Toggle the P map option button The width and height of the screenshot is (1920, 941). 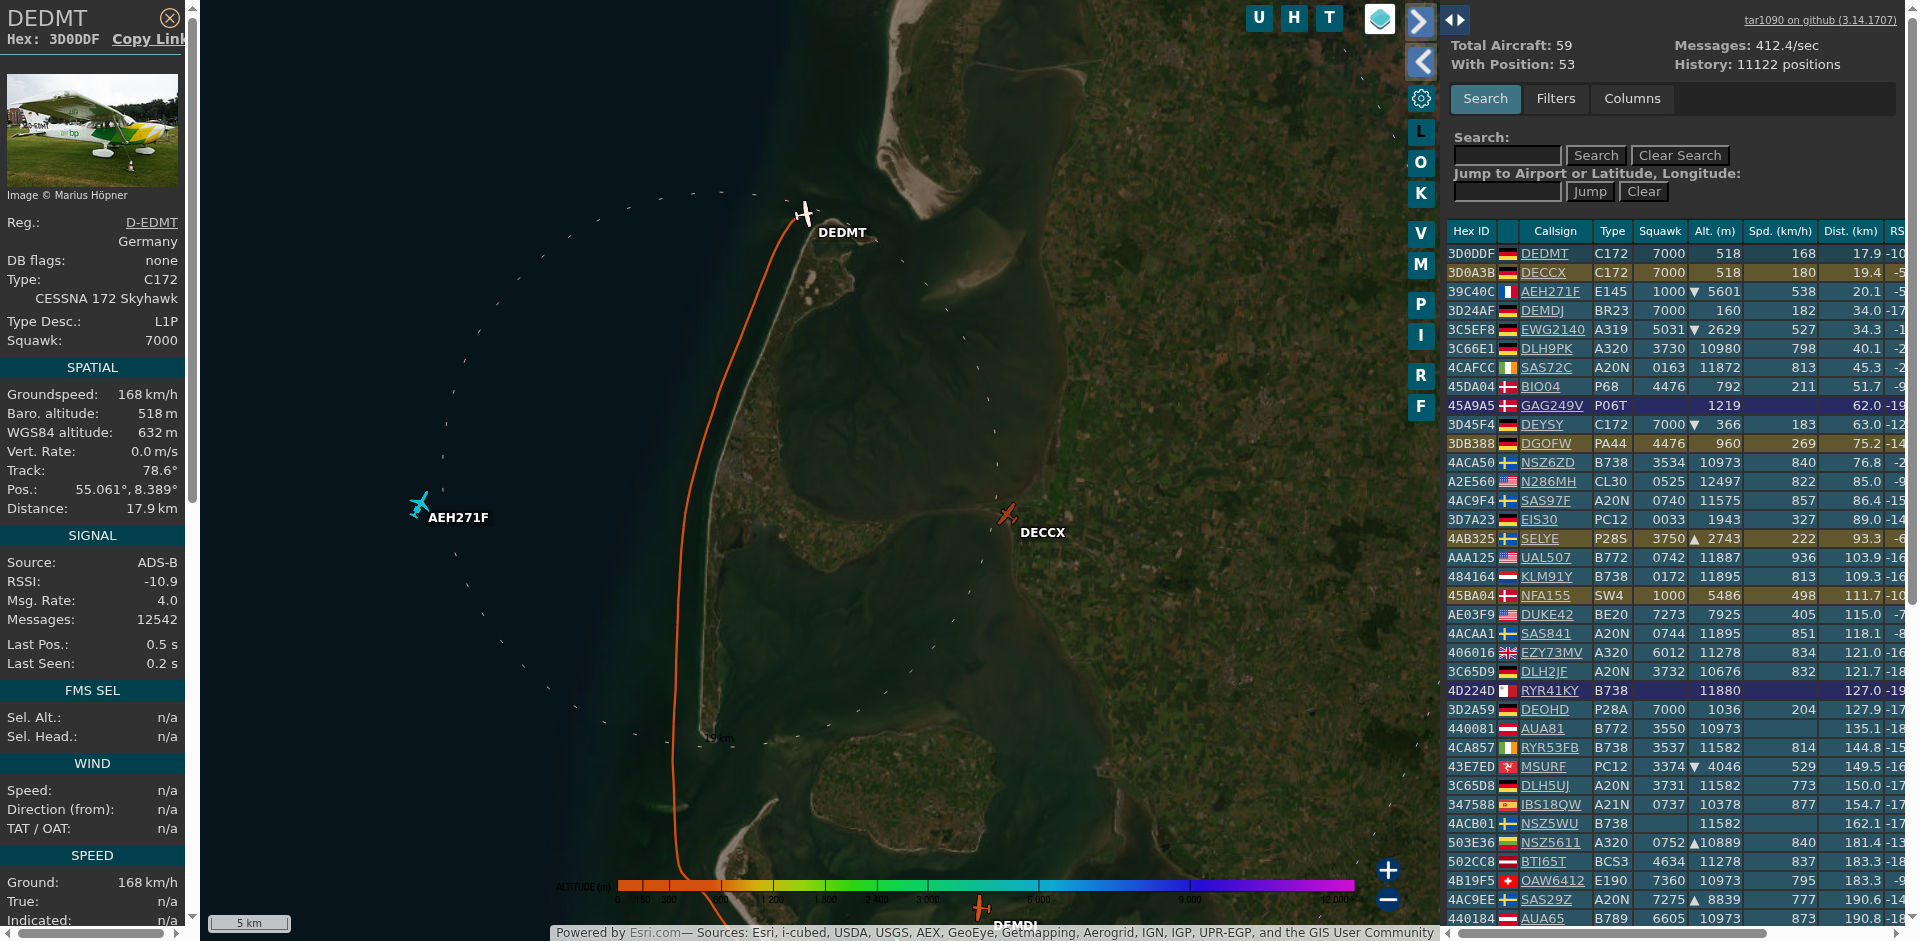coord(1421,305)
